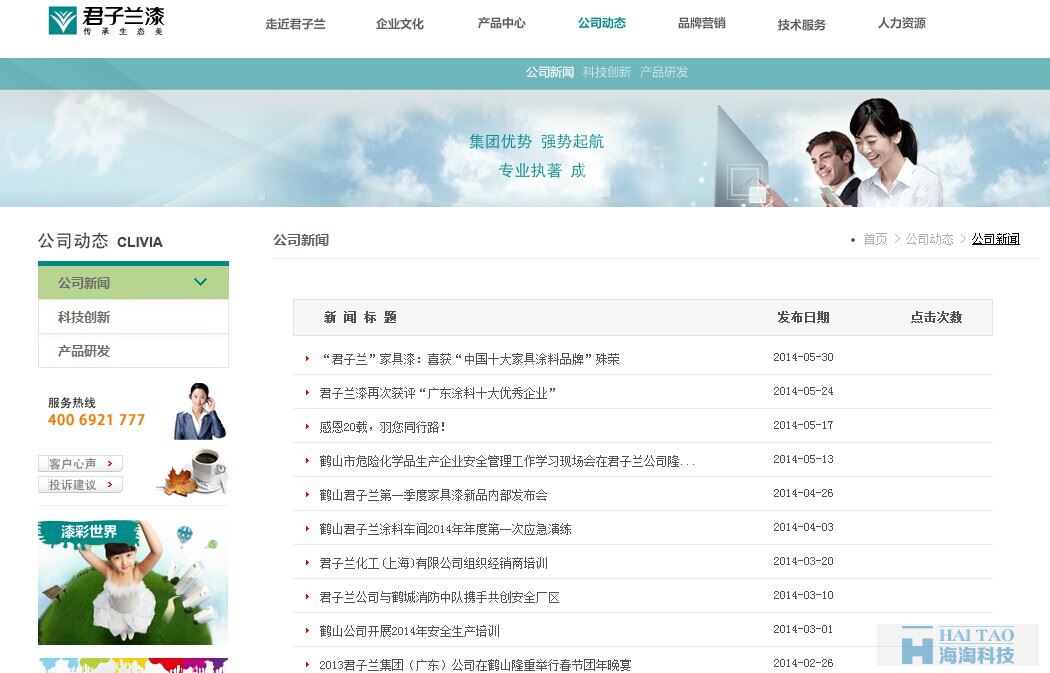Image resolution: width=1050 pixels, height=673 pixels.
Task: Click the customer service woman photo
Action: pyautogui.click(x=200, y=411)
